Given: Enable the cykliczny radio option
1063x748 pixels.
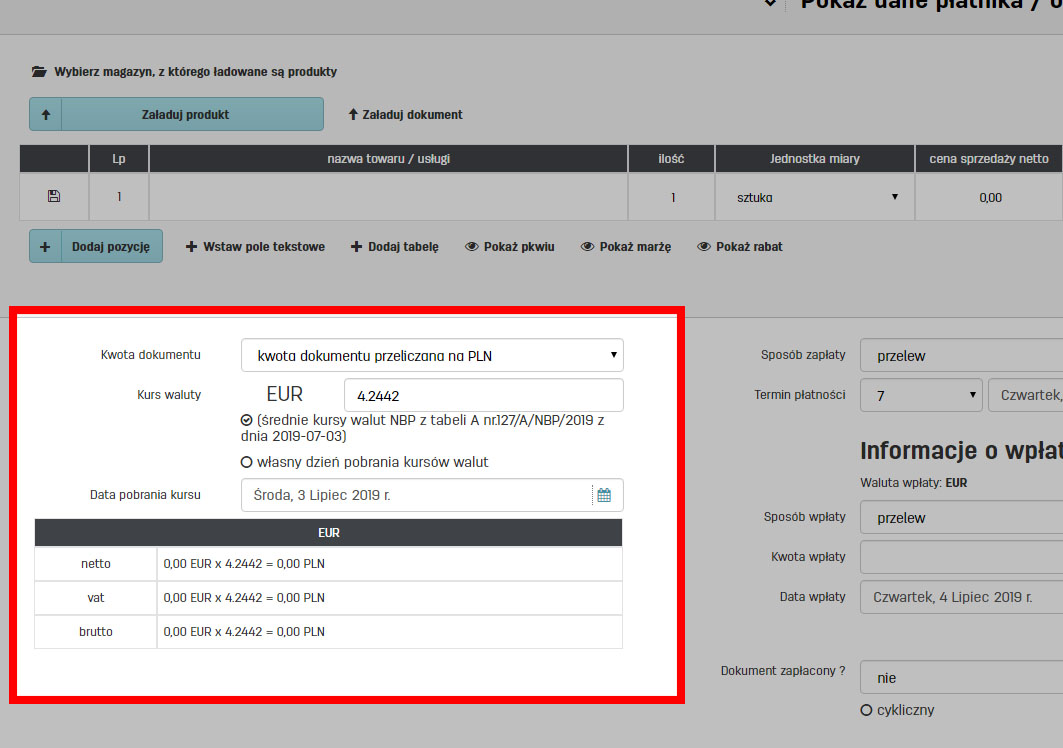Looking at the screenshot, I should click(x=866, y=710).
